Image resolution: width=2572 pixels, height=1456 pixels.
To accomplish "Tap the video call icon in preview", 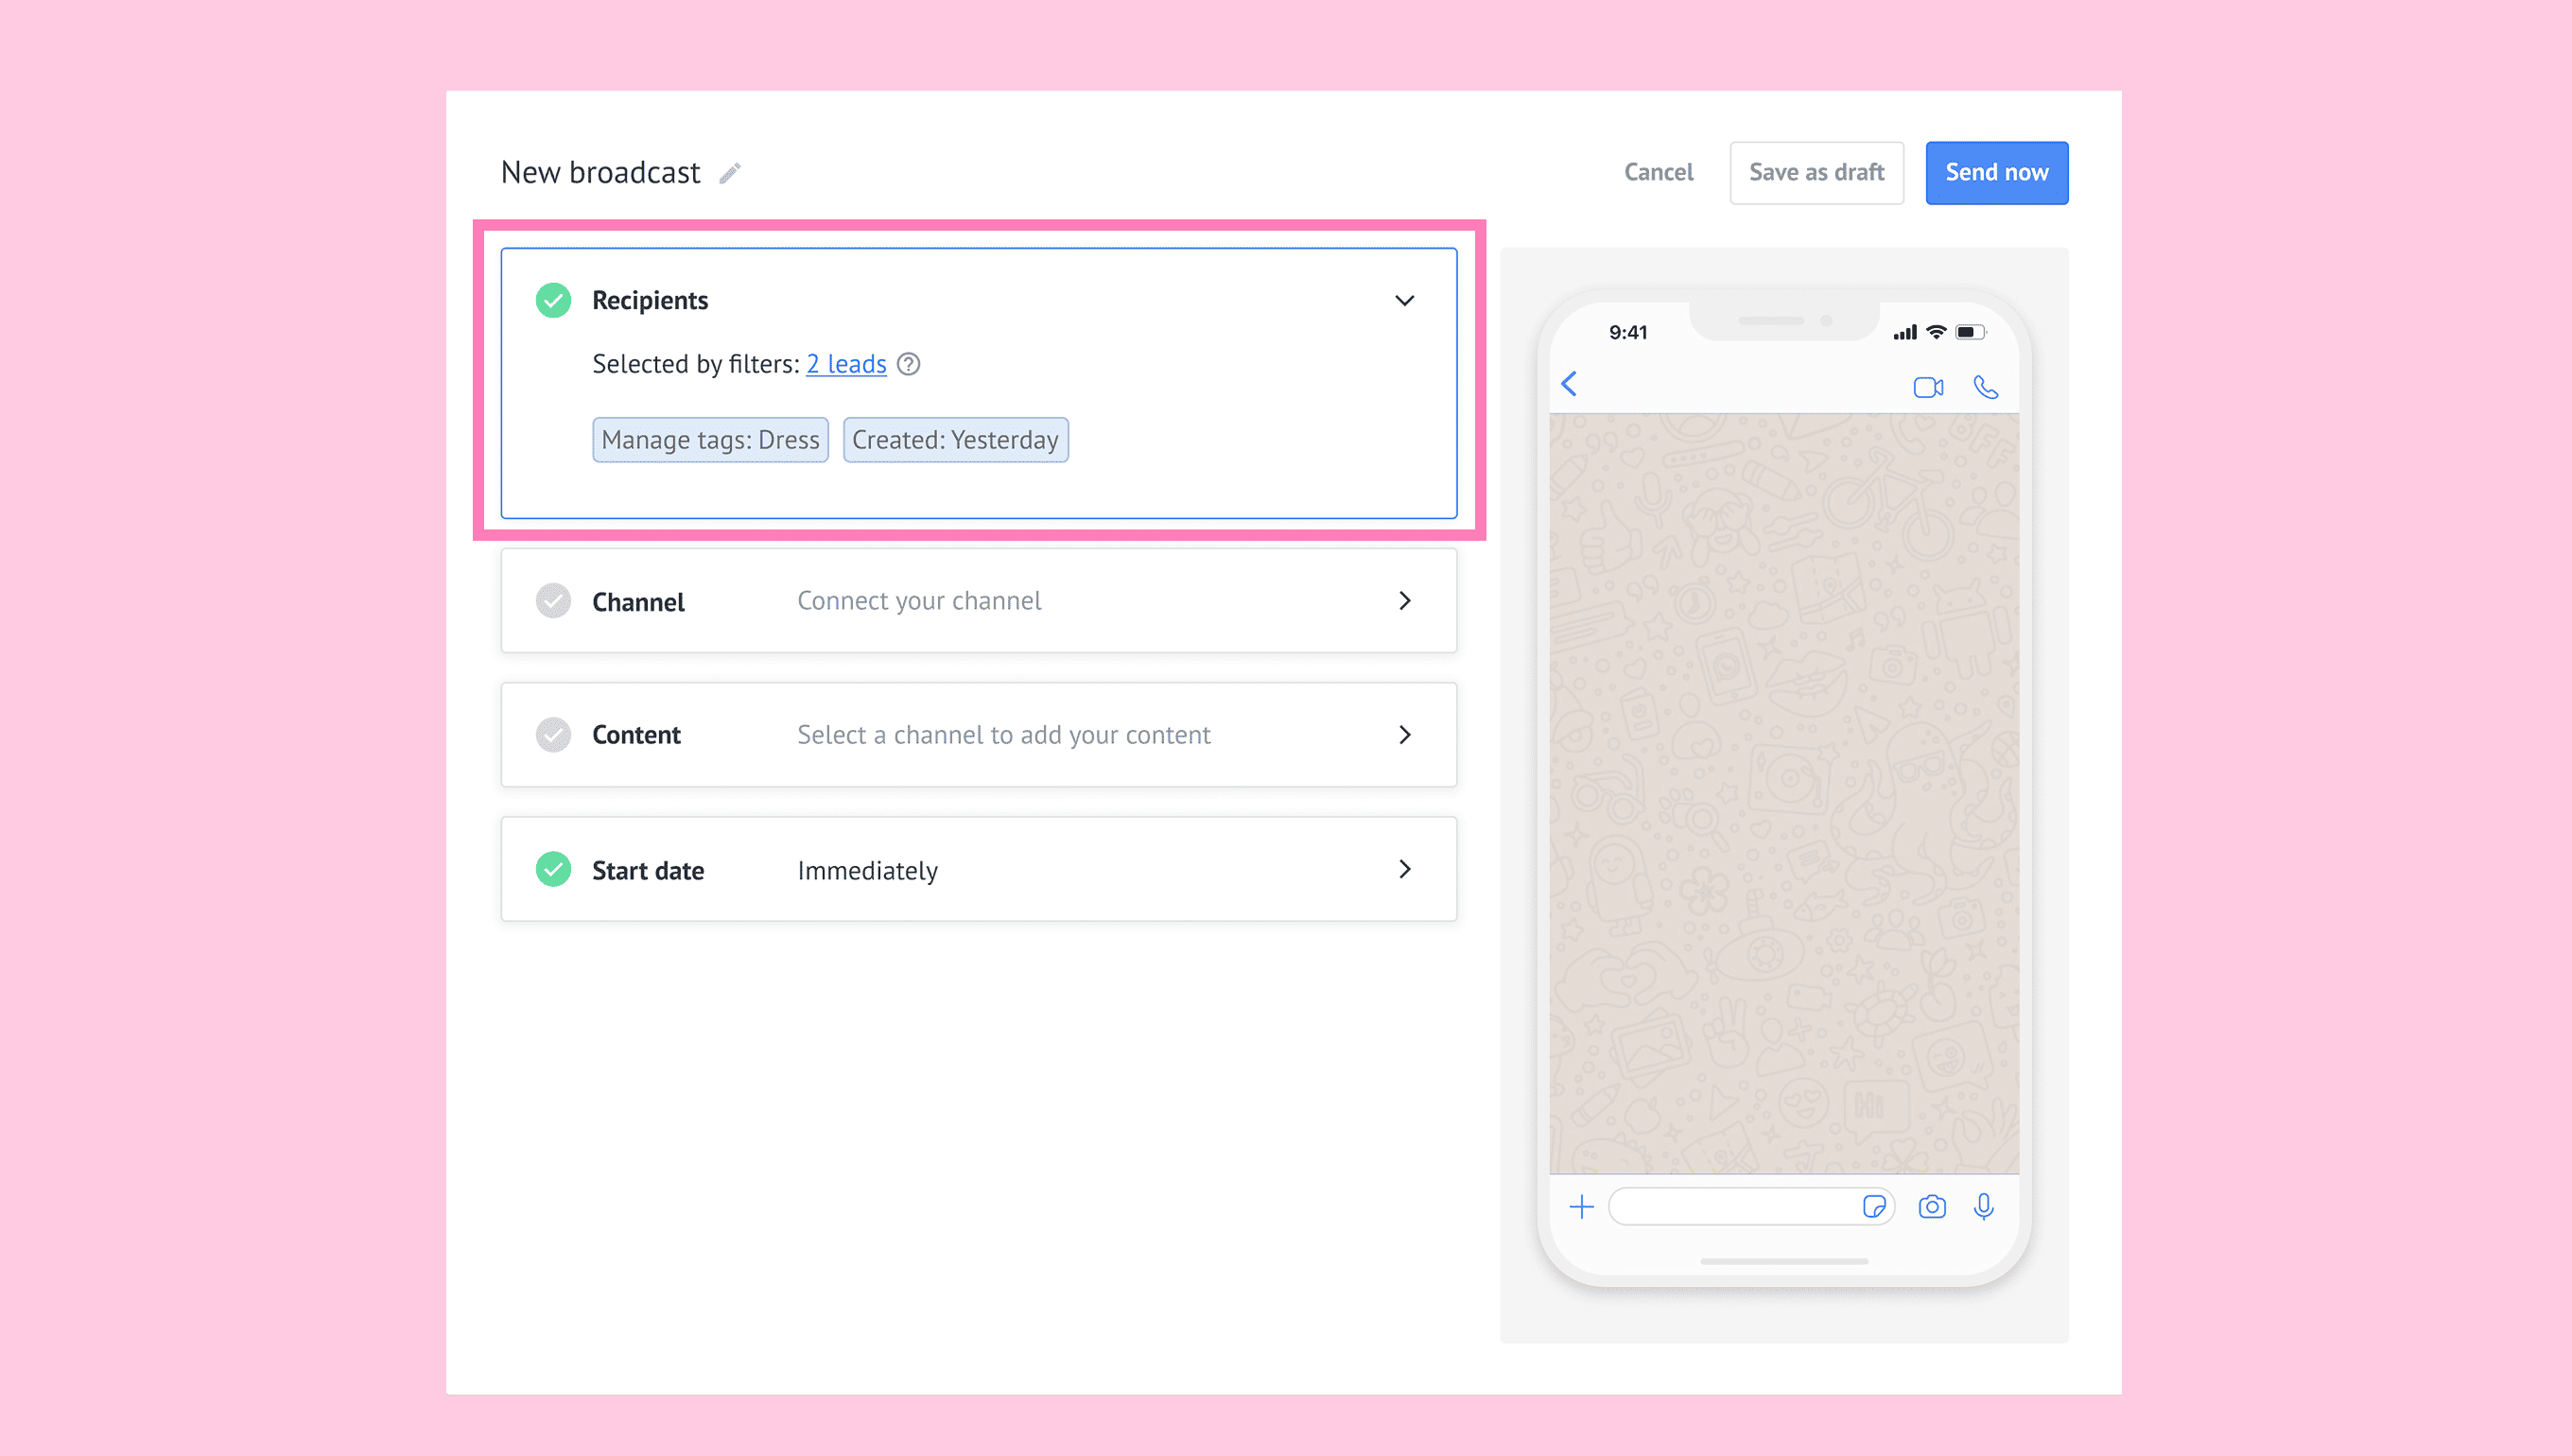I will (x=1928, y=387).
